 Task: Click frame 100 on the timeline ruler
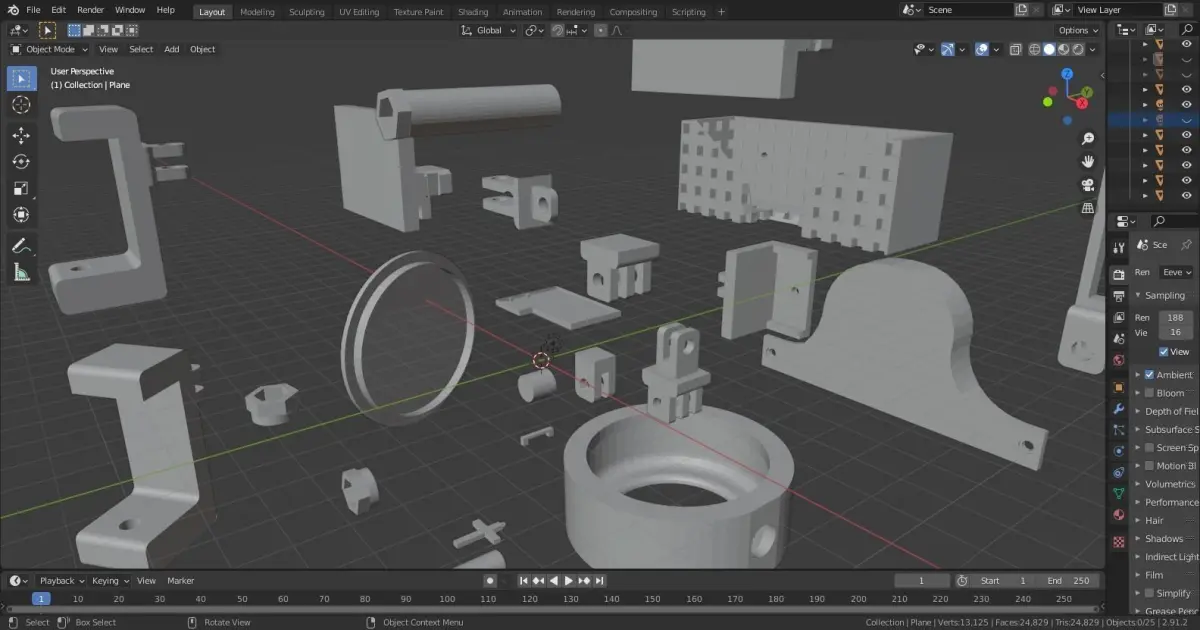click(x=447, y=599)
